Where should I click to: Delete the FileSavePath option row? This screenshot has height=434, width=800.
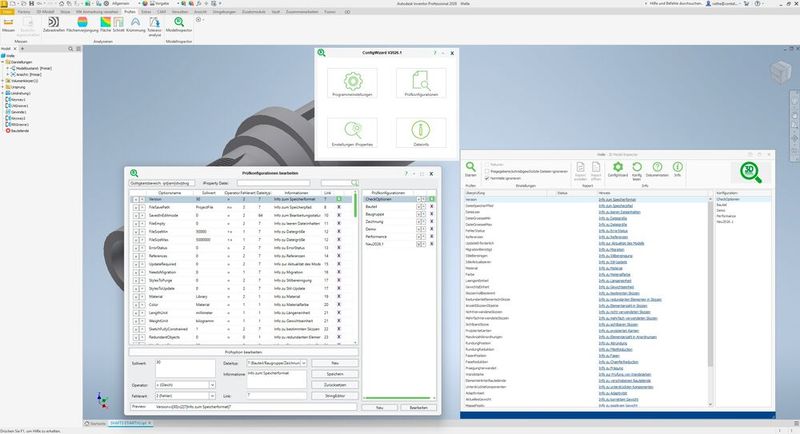pyautogui.click(x=339, y=208)
